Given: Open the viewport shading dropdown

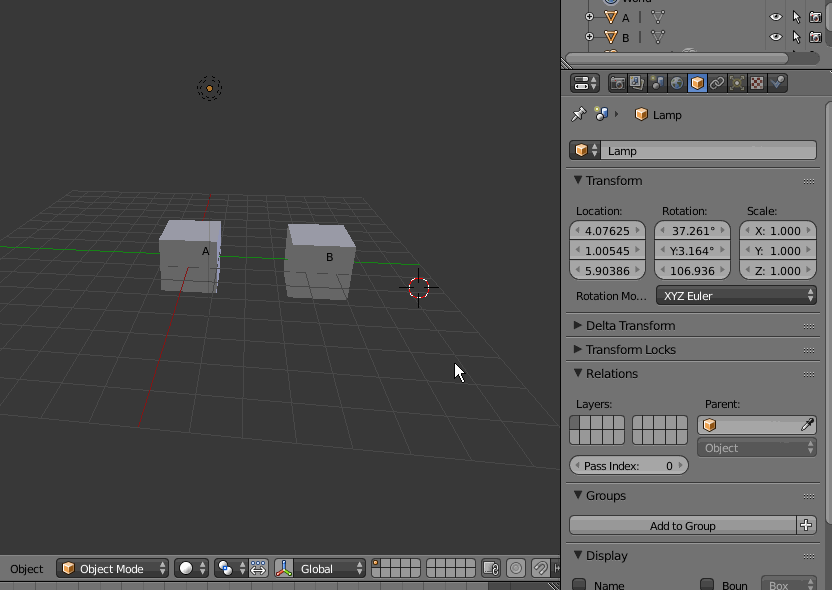Looking at the screenshot, I should (x=192, y=568).
